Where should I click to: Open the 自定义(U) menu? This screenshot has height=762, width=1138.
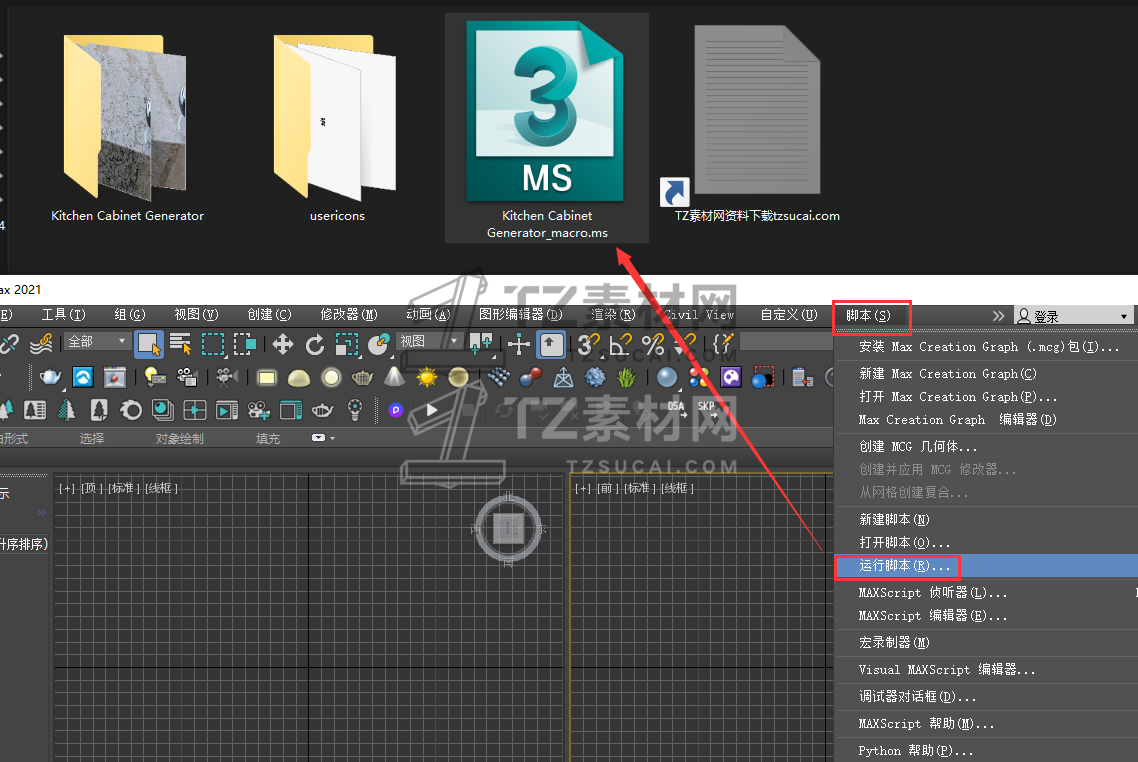coord(789,314)
